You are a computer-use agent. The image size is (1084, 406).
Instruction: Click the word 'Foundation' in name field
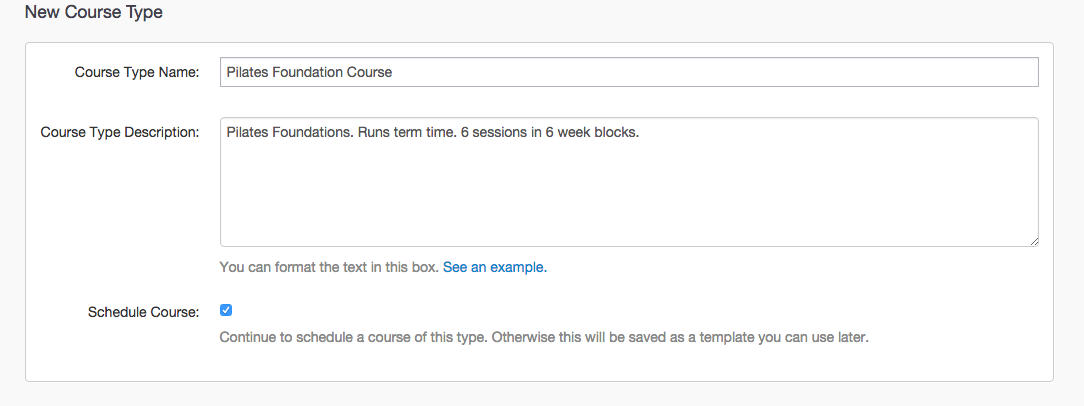click(307, 72)
